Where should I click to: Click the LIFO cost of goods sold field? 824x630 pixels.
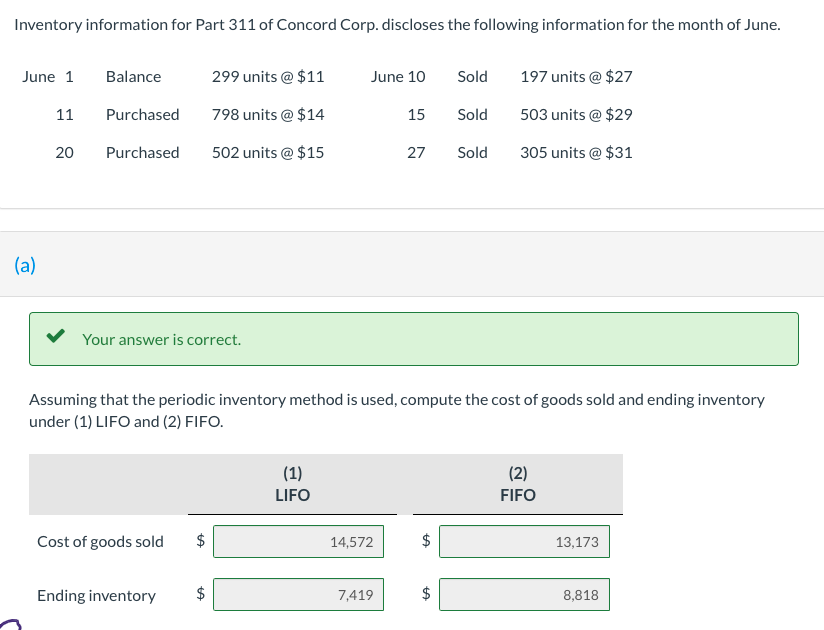point(298,542)
